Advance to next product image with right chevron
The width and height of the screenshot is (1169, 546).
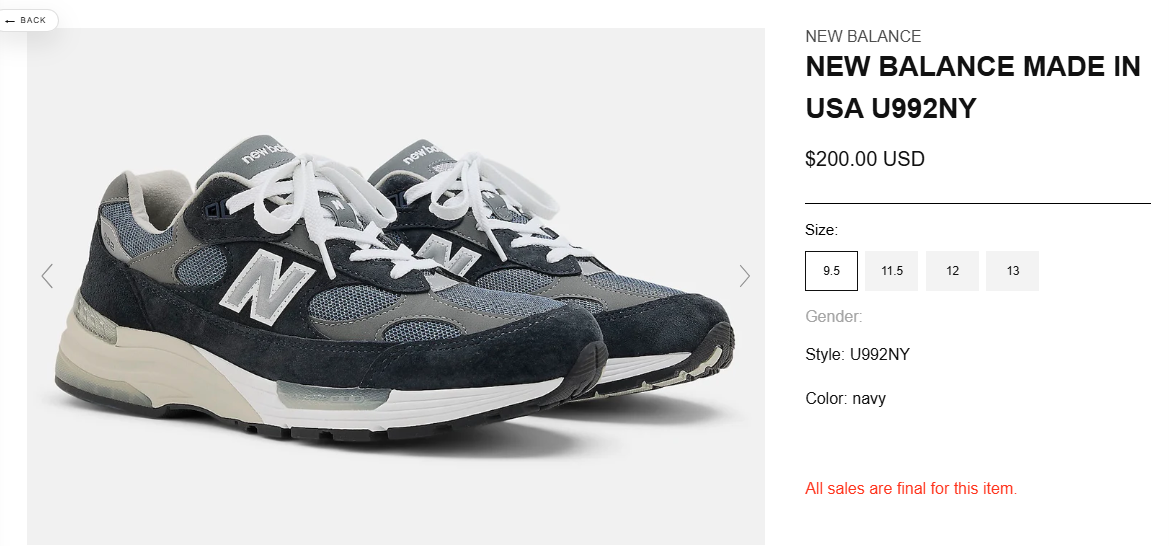pyautogui.click(x=744, y=275)
